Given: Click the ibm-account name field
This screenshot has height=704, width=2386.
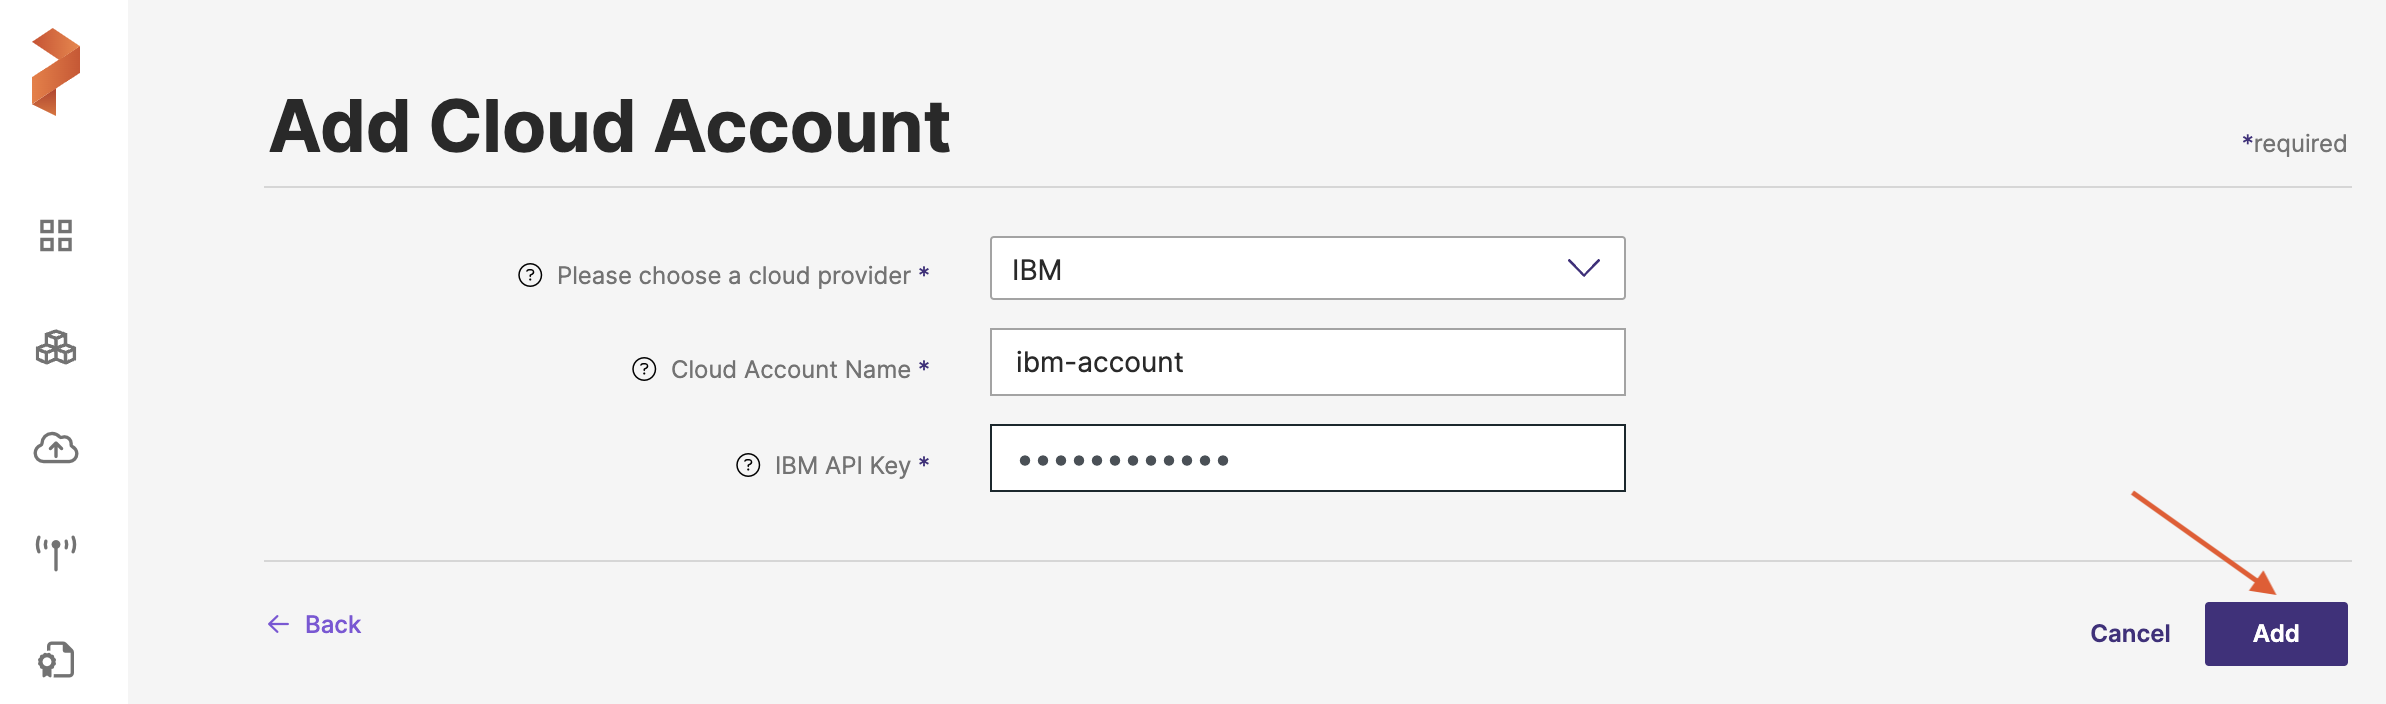Looking at the screenshot, I should [x=1306, y=362].
